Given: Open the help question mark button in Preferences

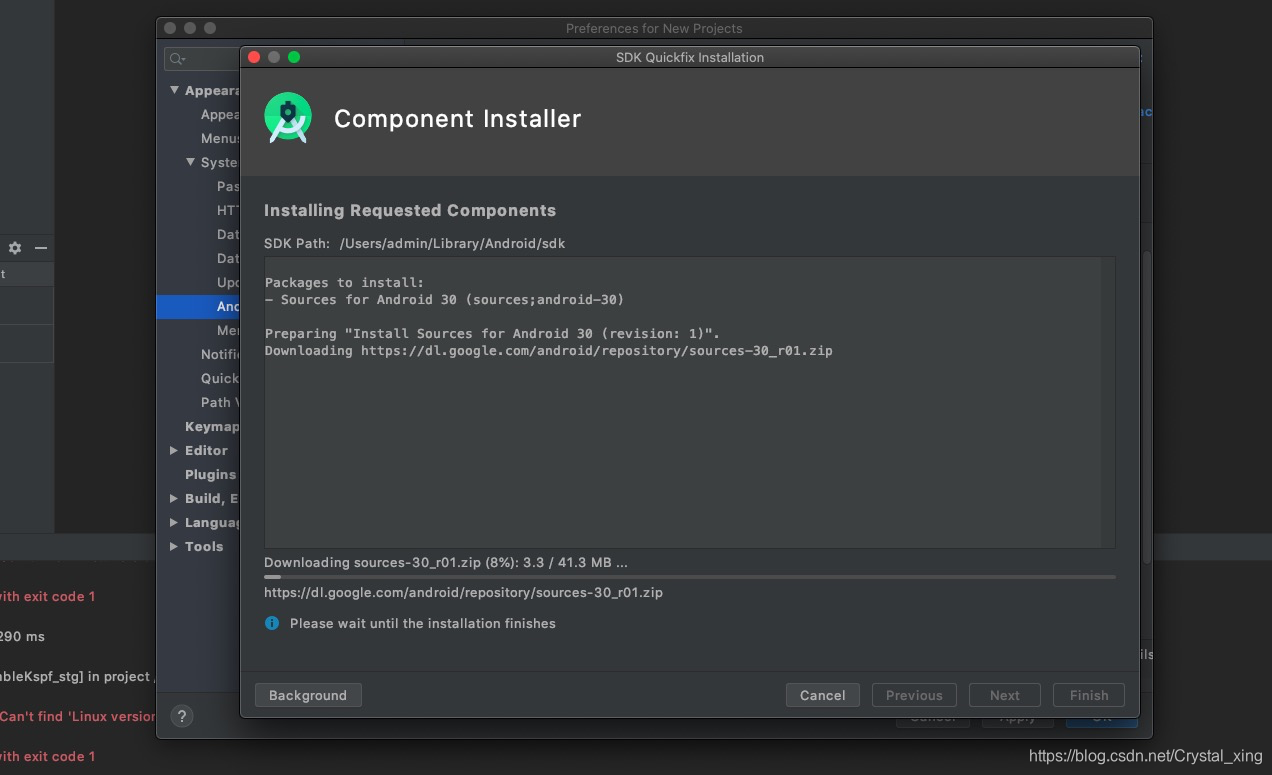Looking at the screenshot, I should pyautogui.click(x=181, y=716).
